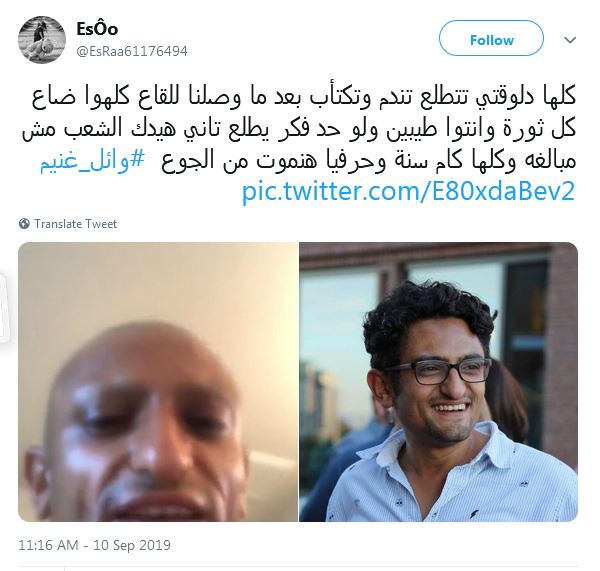
Task: Click the EsÔo profile avatar
Action: pos(42,40)
